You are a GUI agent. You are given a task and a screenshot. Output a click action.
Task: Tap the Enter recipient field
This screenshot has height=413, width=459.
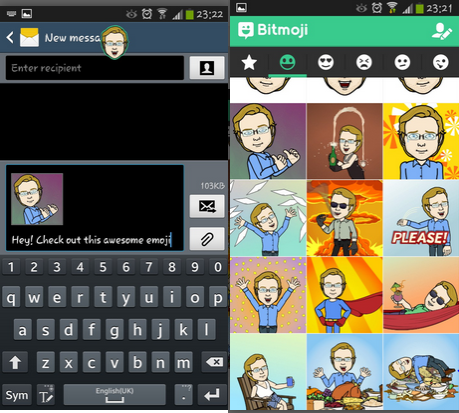95,68
